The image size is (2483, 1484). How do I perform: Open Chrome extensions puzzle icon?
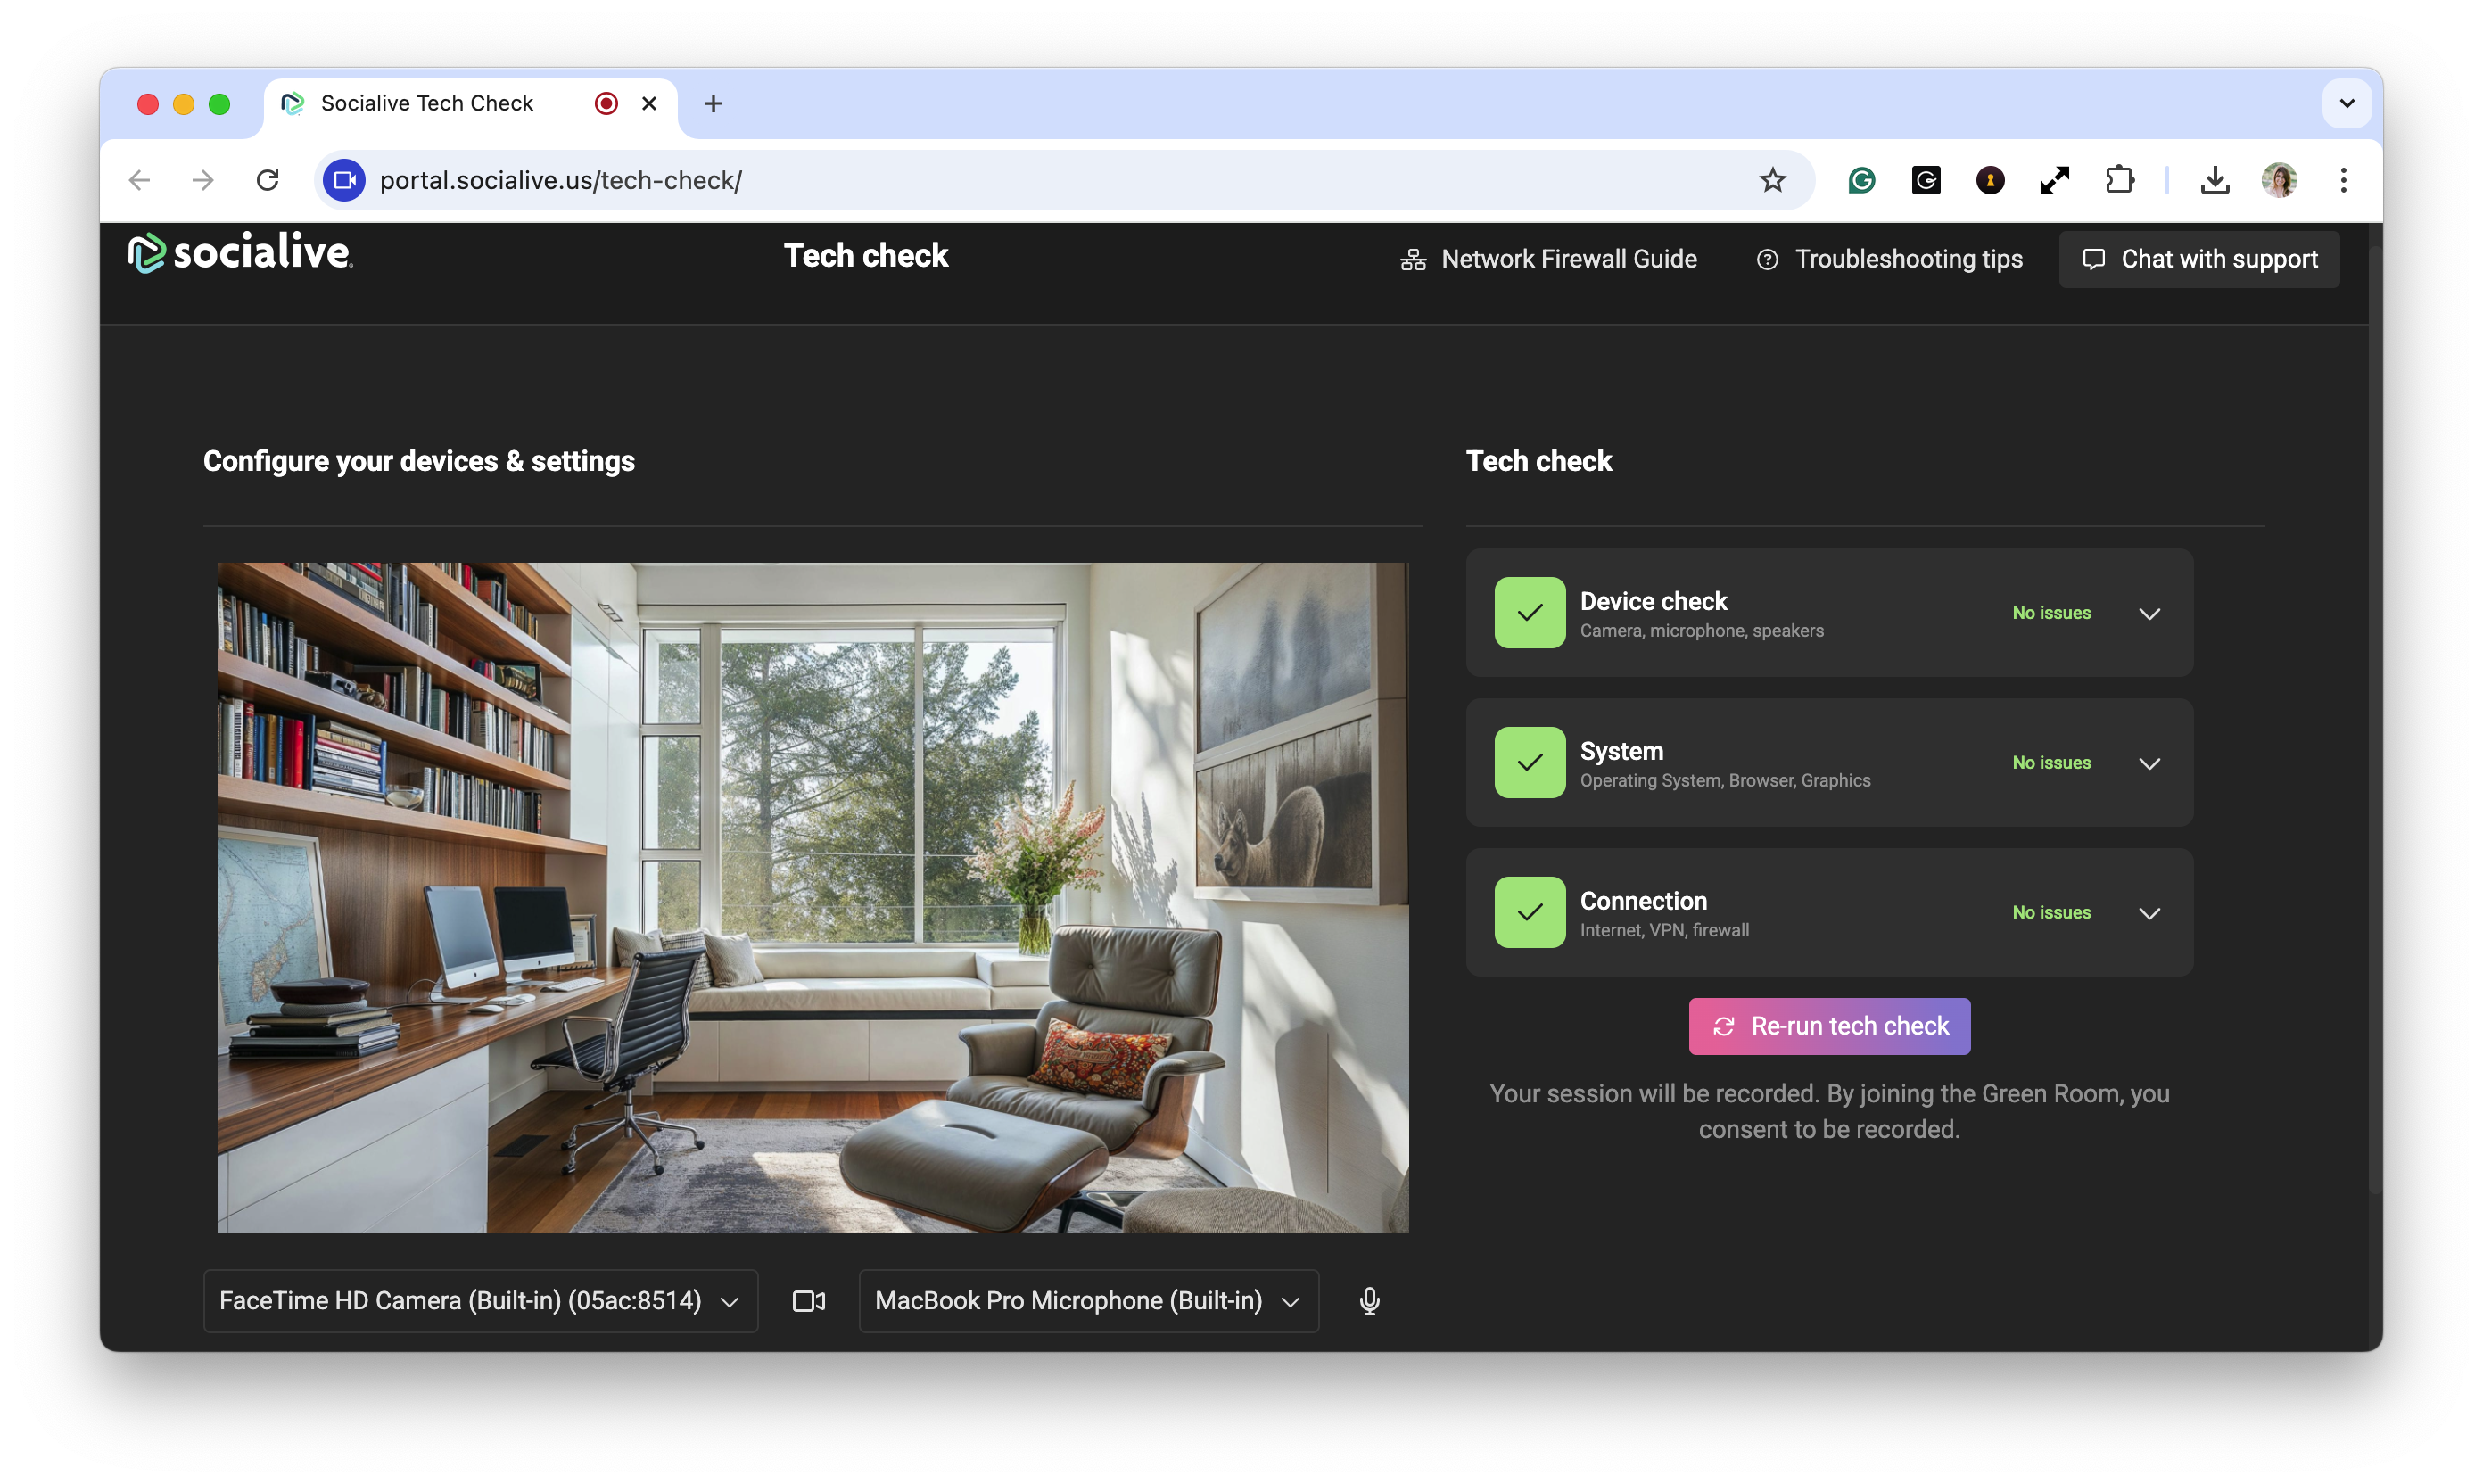point(2119,180)
